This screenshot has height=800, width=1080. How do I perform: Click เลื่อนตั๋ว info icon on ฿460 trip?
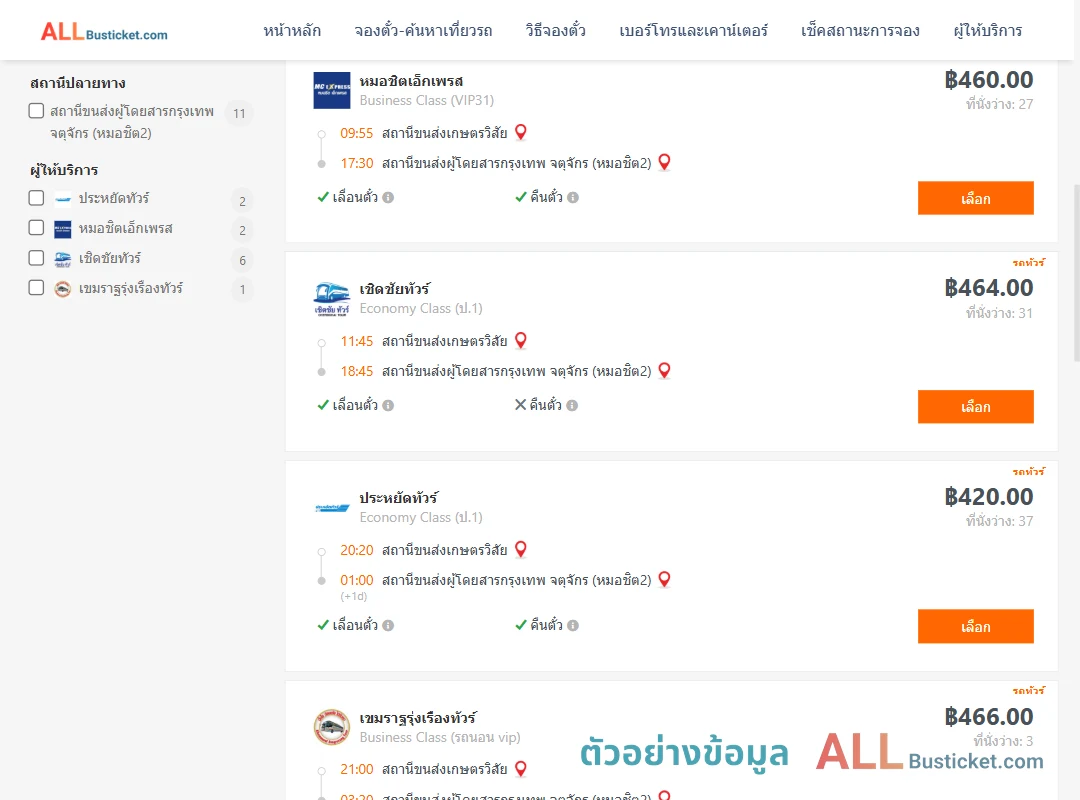[x=388, y=198]
